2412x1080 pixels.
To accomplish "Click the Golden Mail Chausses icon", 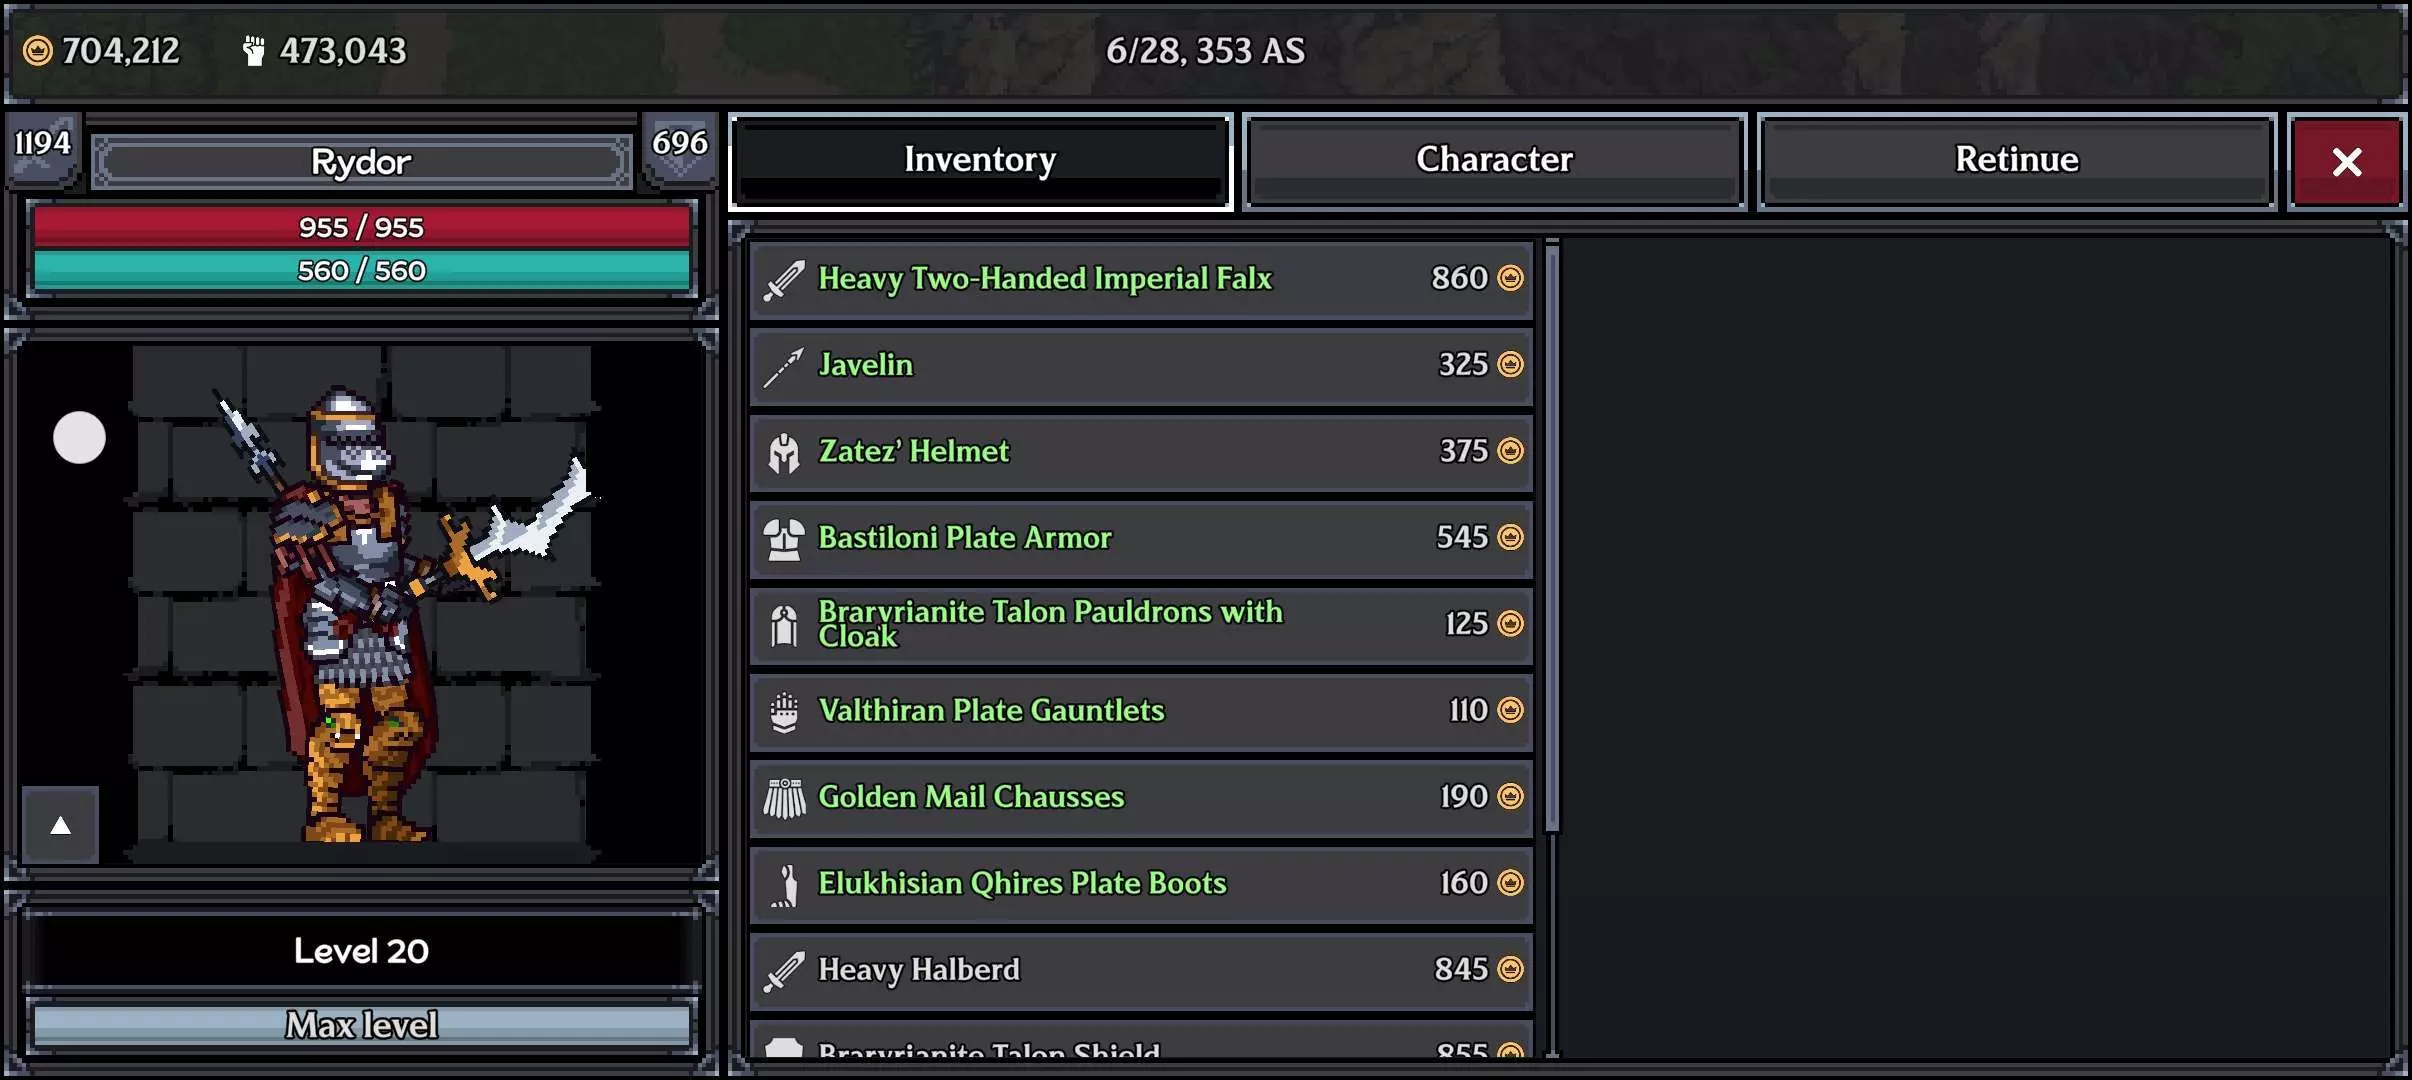I will tap(784, 798).
